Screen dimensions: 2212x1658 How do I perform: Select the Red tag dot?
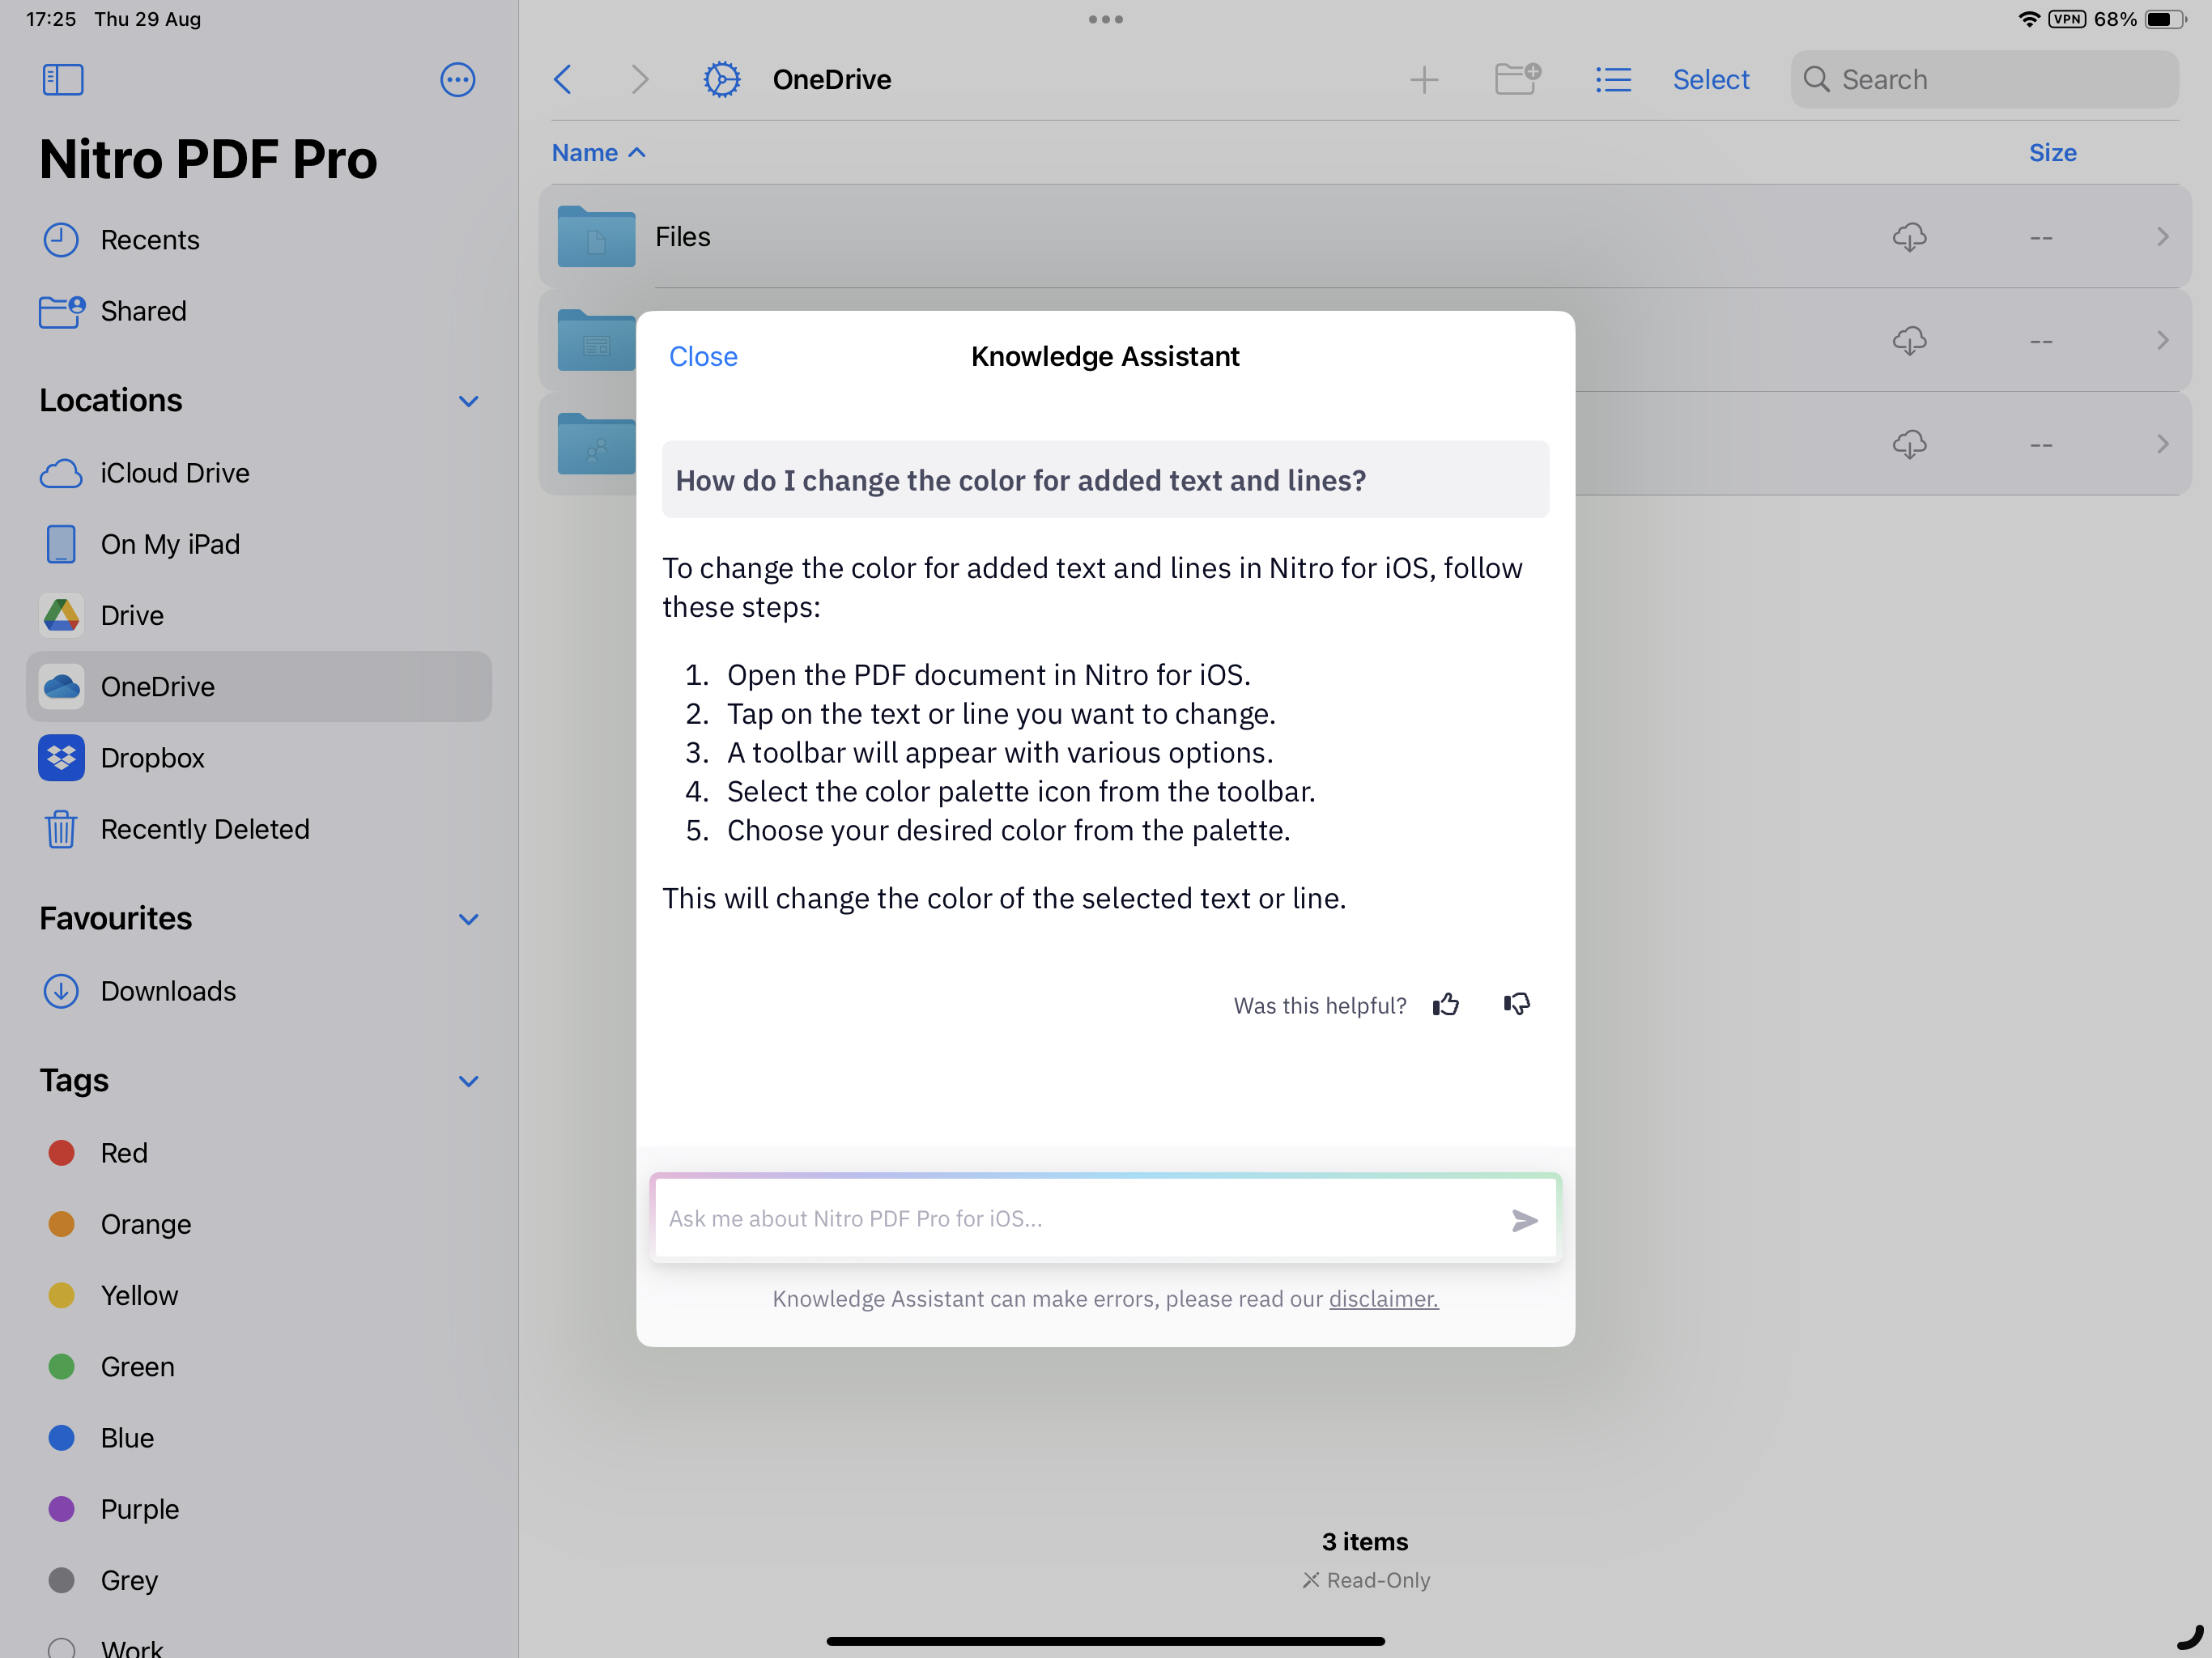pyautogui.click(x=62, y=1153)
